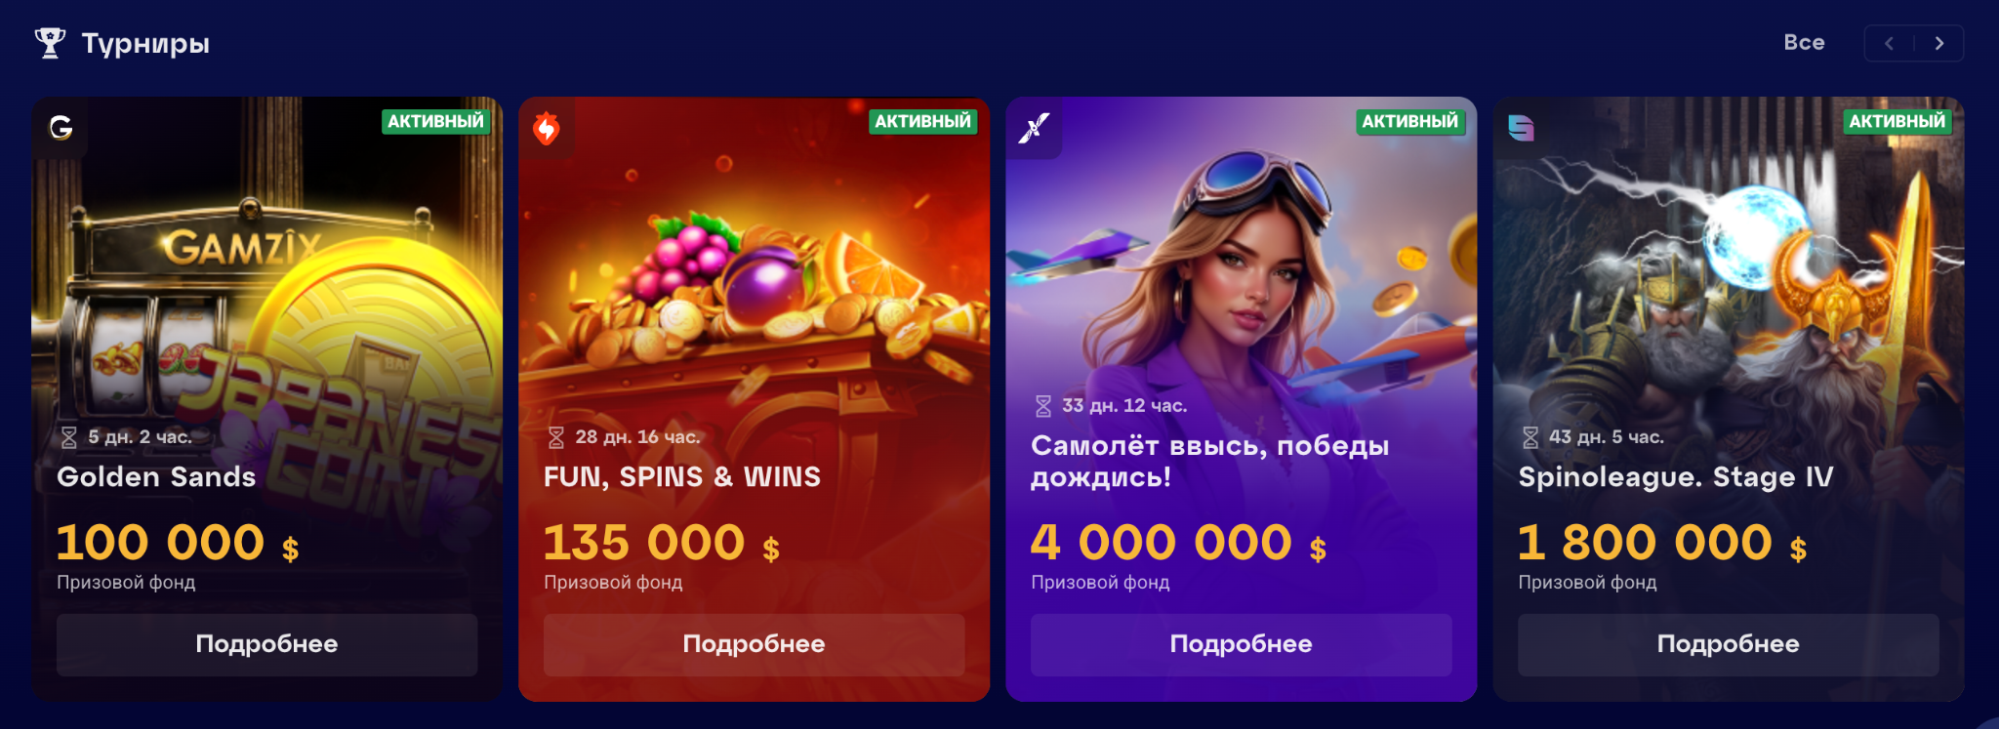This screenshot has height=730, width=1999.
Task: Click the Spinoleague provider logo icon
Action: point(1521,128)
